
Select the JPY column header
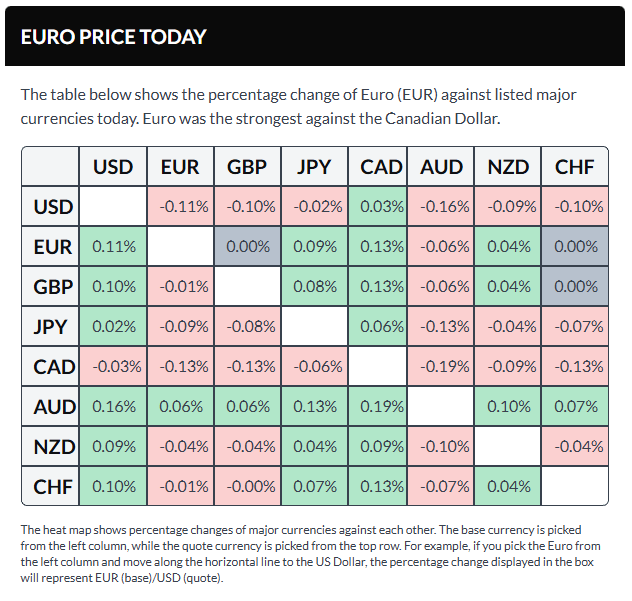pyautogui.click(x=314, y=167)
